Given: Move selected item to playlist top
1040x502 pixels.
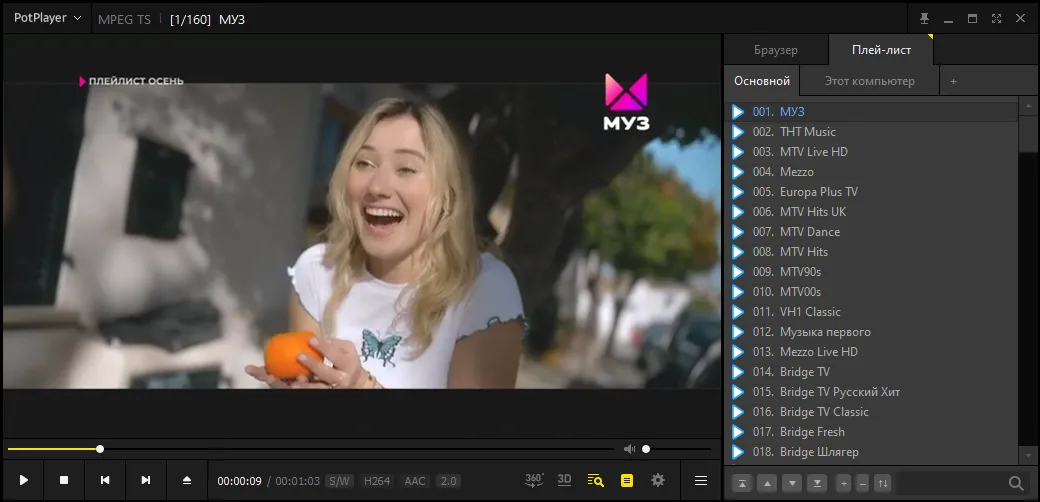Looking at the screenshot, I should point(742,483).
